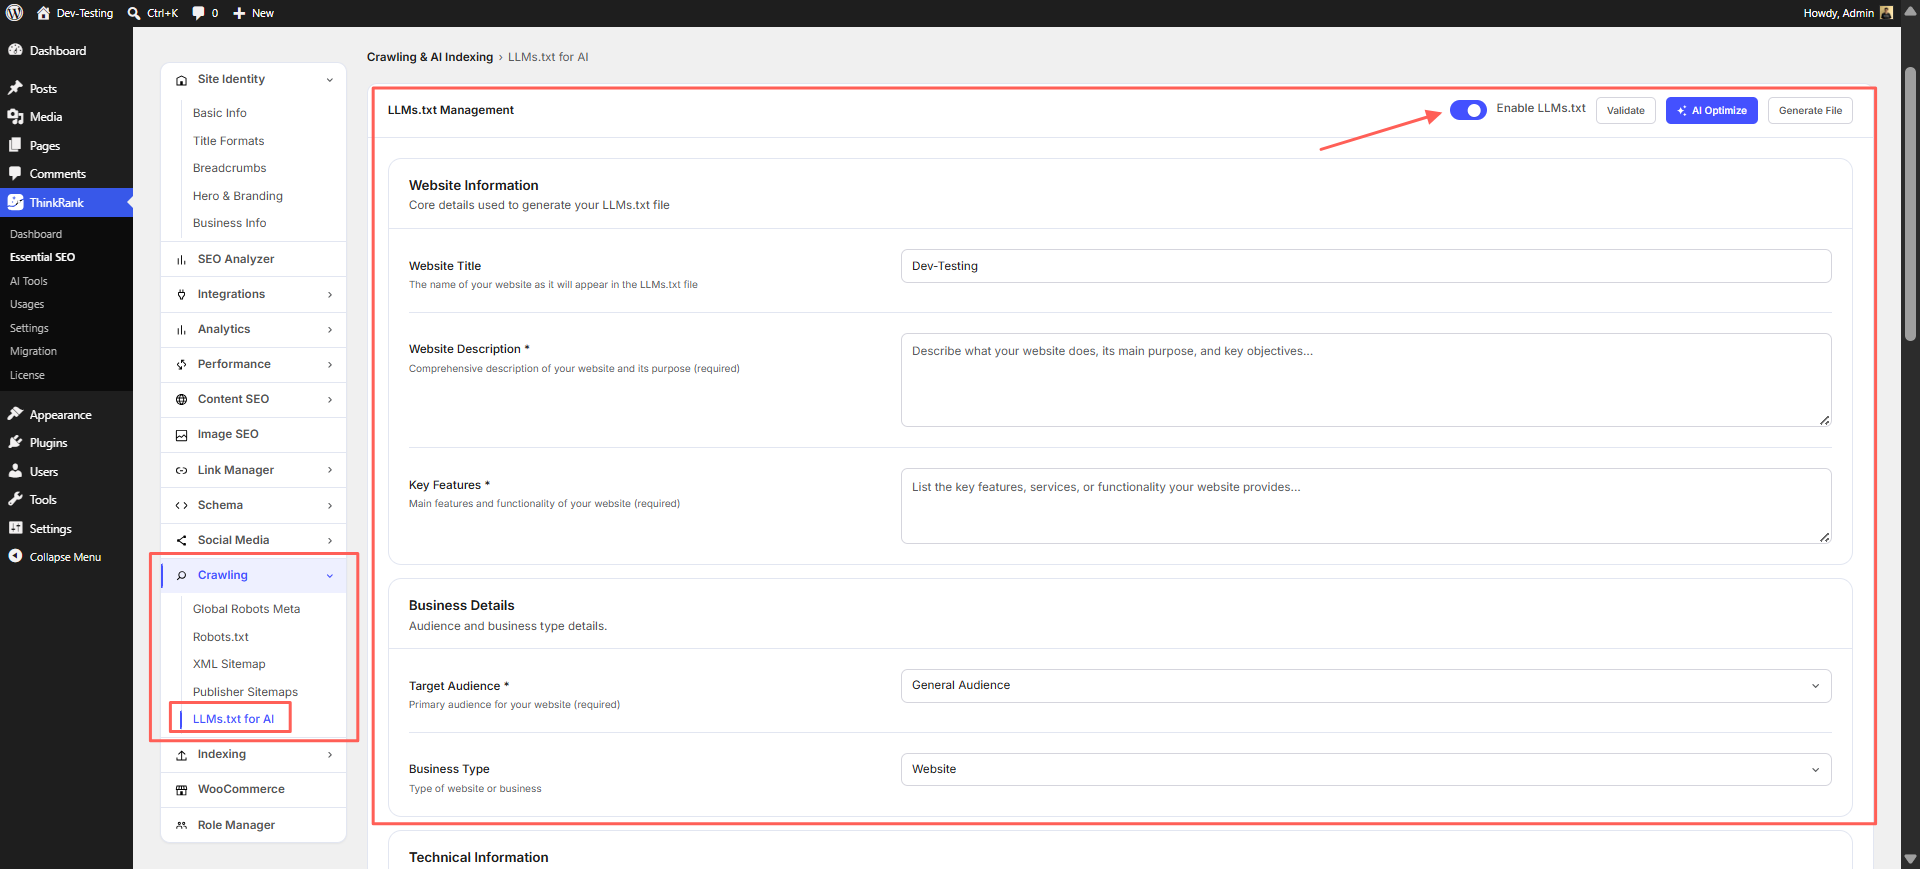Click the Plugins plug icon

[15, 442]
